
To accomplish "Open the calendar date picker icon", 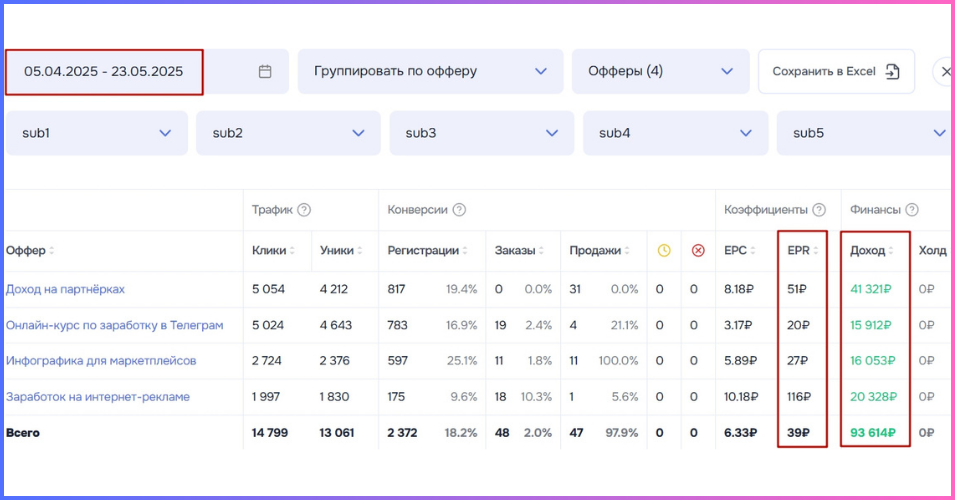I will (265, 71).
